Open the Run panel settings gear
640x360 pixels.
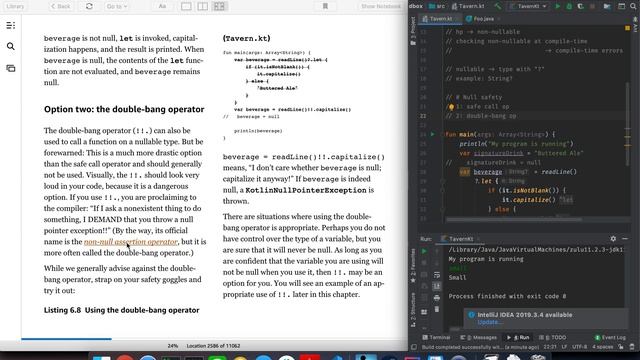point(613,239)
